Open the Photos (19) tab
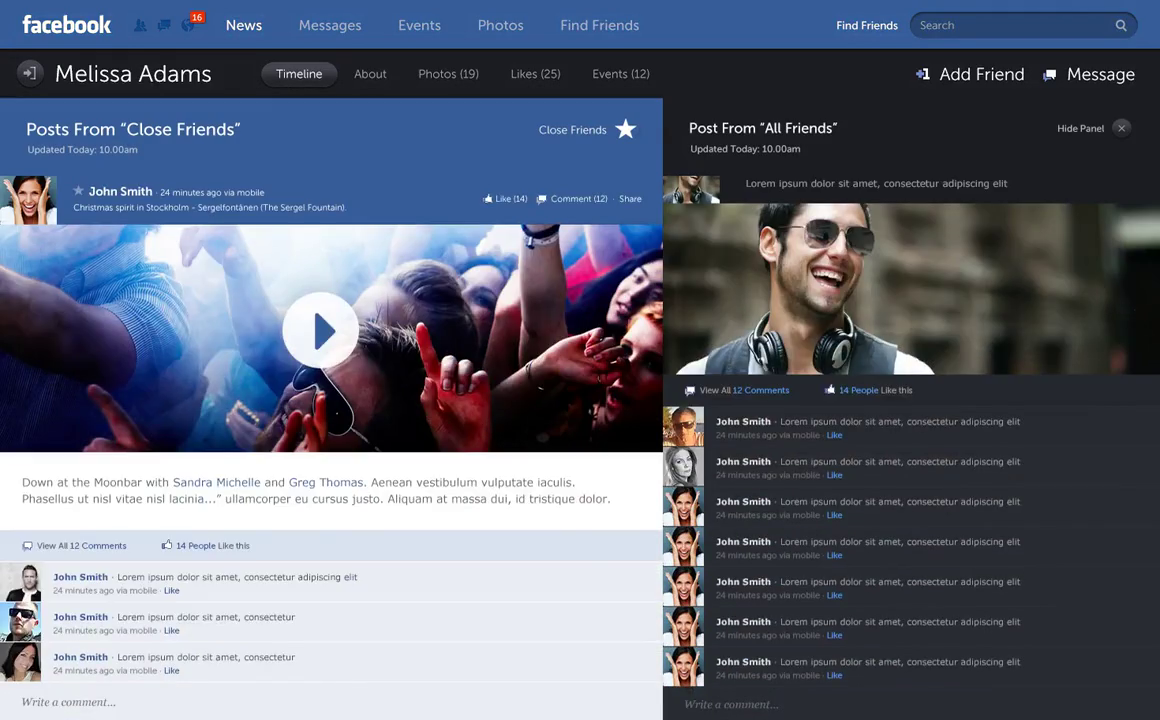The width and height of the screenshot is (1160, 720). tap(448, 74)
